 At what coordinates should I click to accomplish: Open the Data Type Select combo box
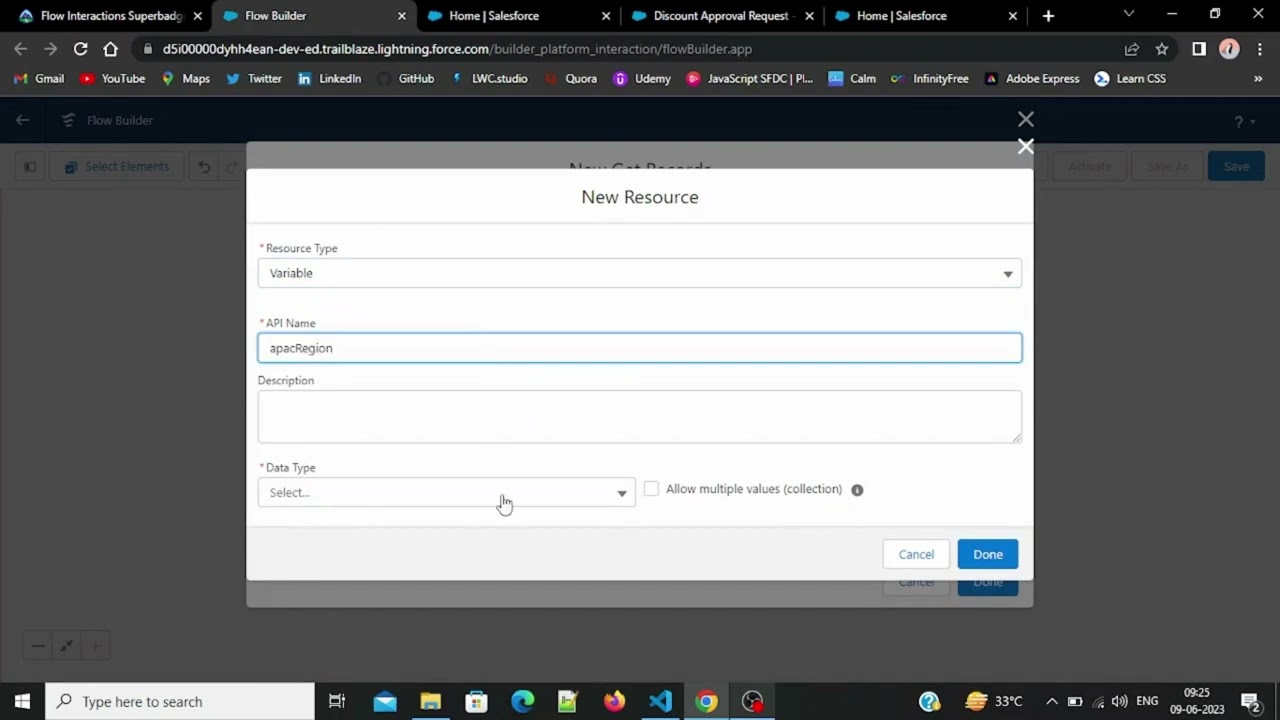[446, 492]
